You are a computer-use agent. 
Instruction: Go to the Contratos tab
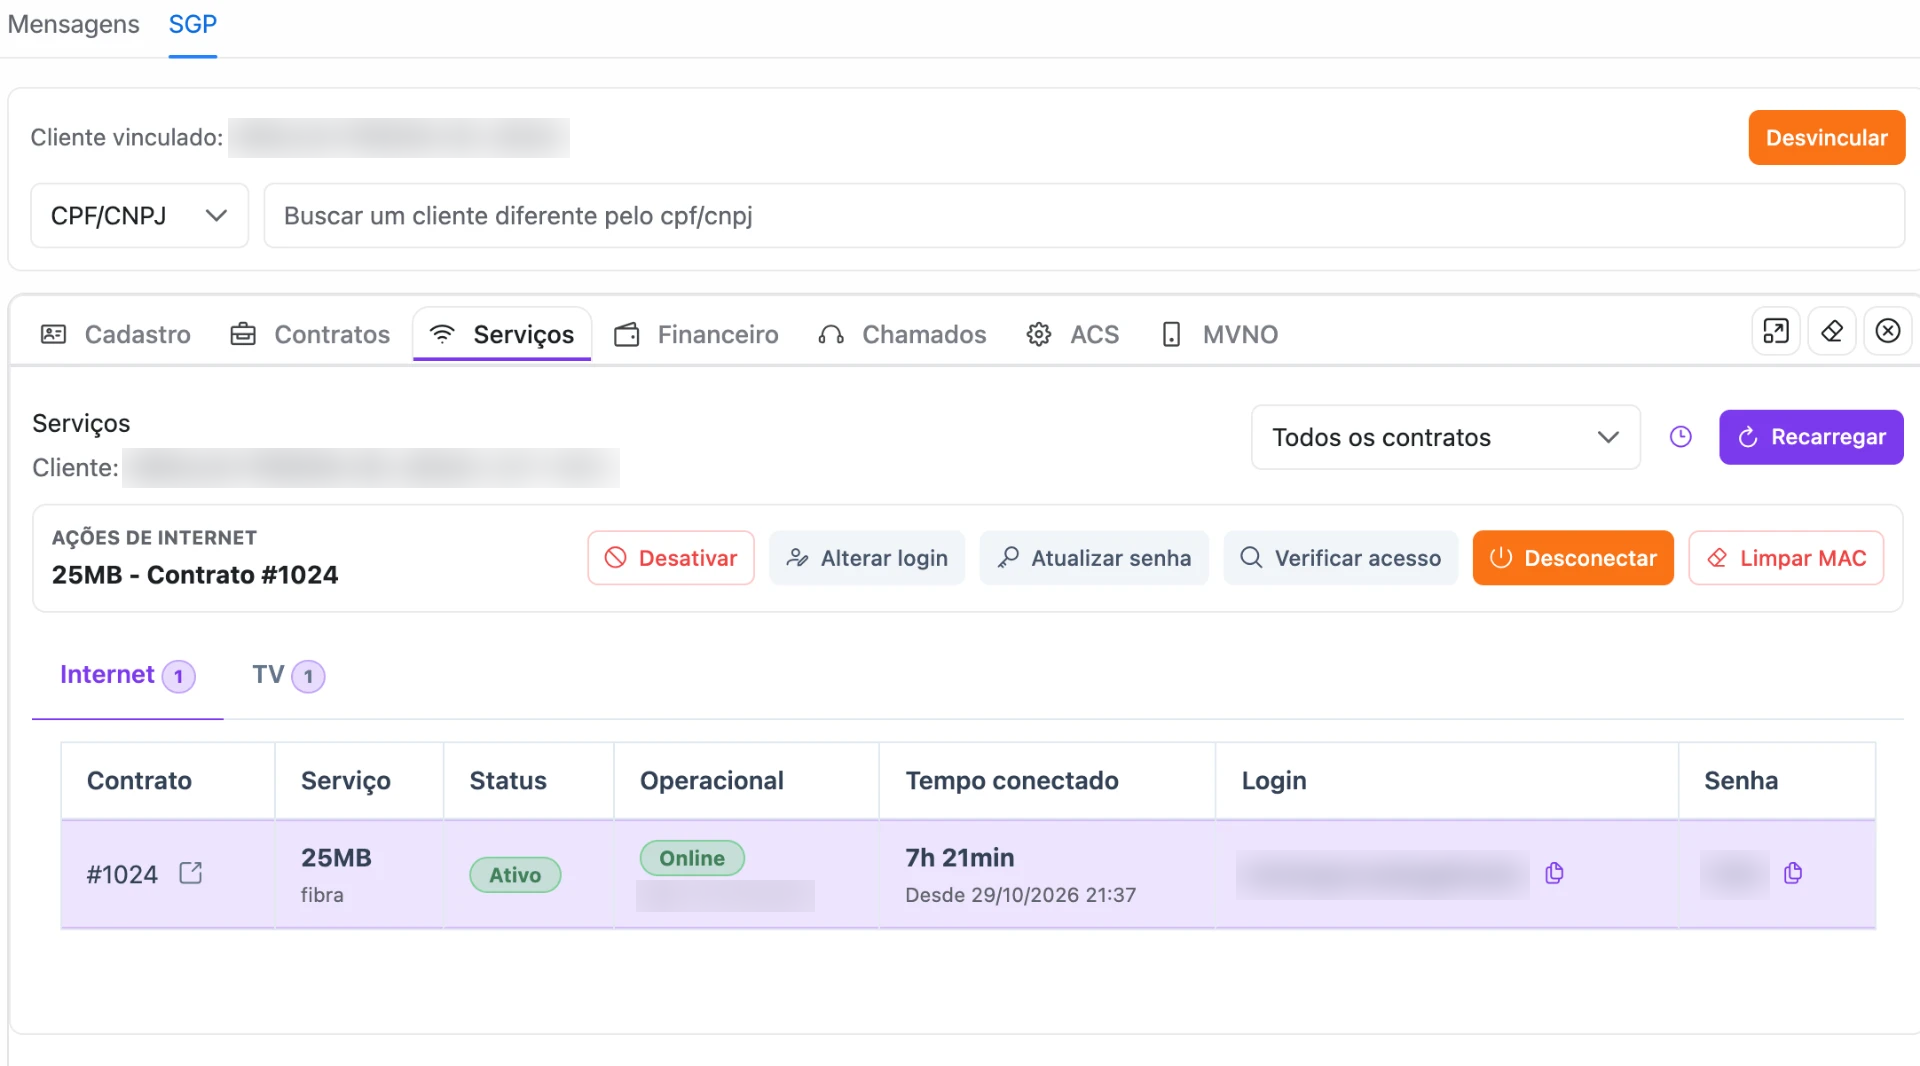[310, 334]
